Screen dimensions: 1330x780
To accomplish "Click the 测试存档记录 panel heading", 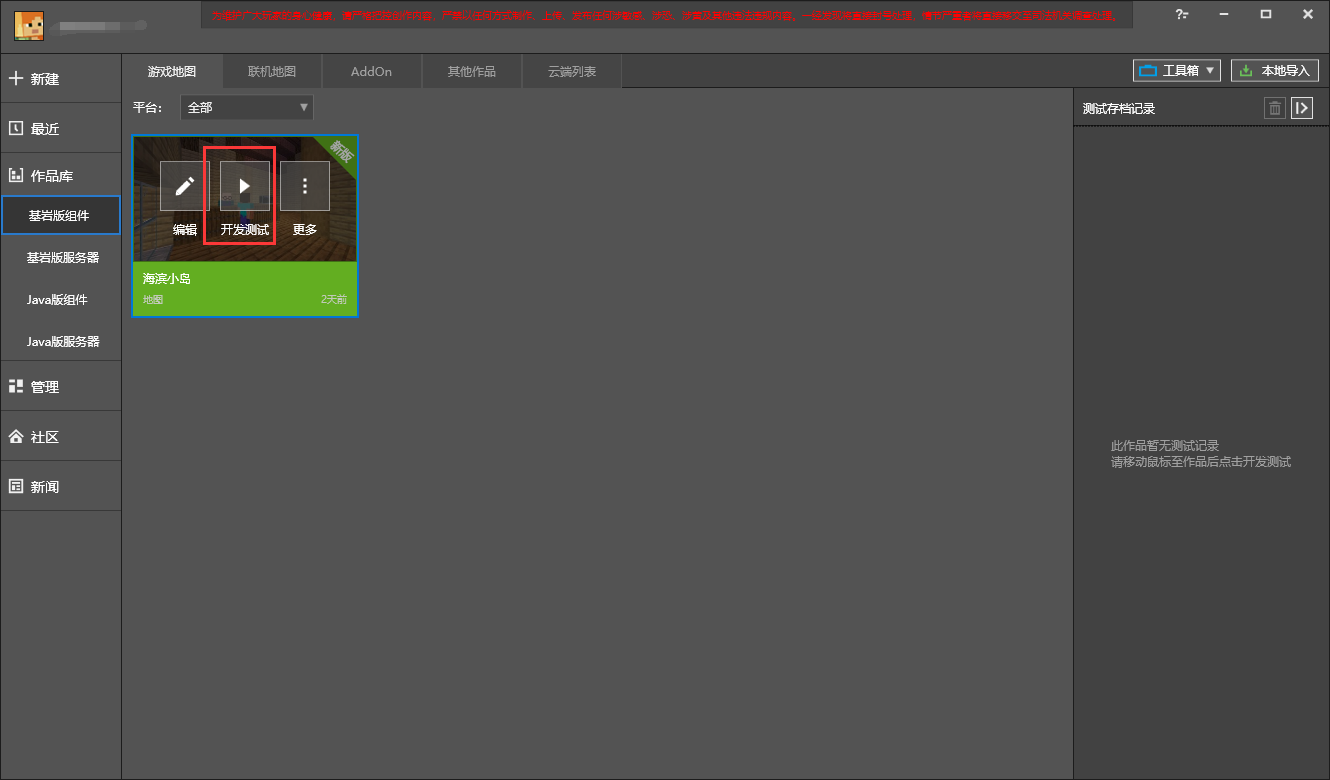I will point(1119,108).
